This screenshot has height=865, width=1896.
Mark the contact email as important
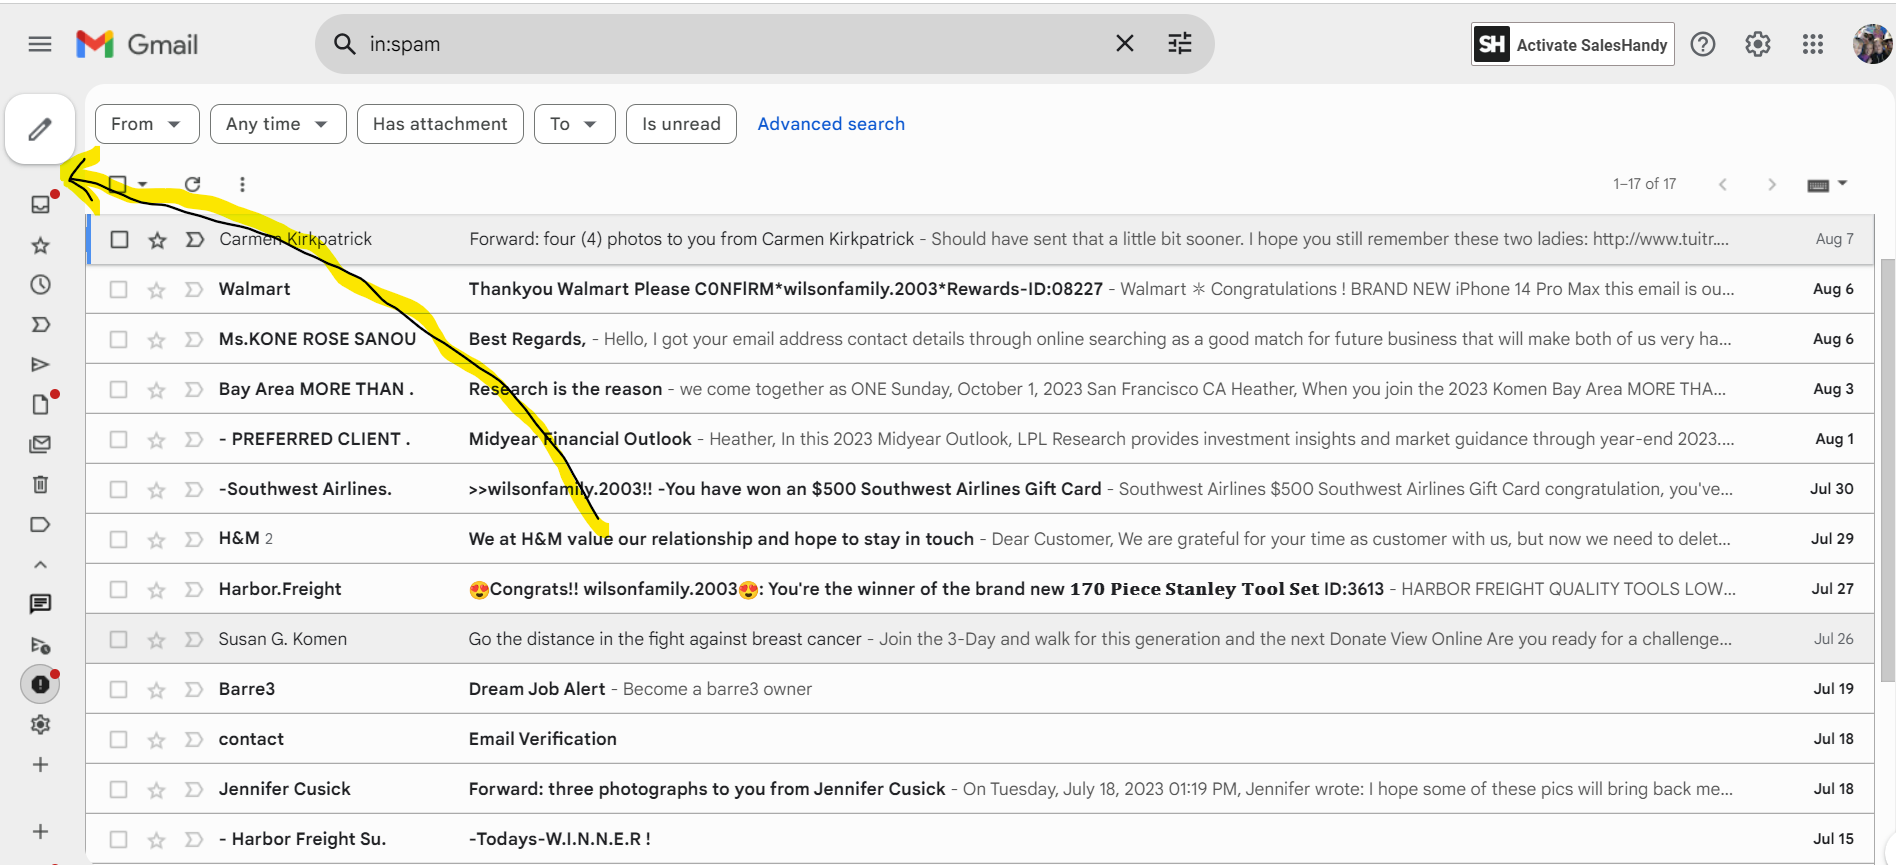point(194,739)
